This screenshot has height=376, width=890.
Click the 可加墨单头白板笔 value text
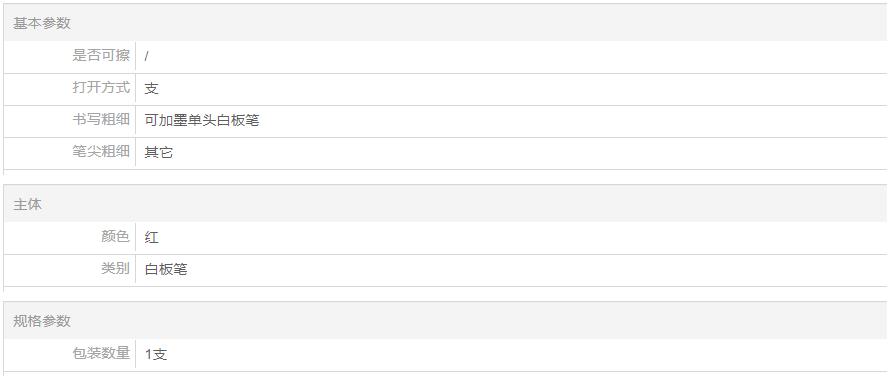(202, 120)
